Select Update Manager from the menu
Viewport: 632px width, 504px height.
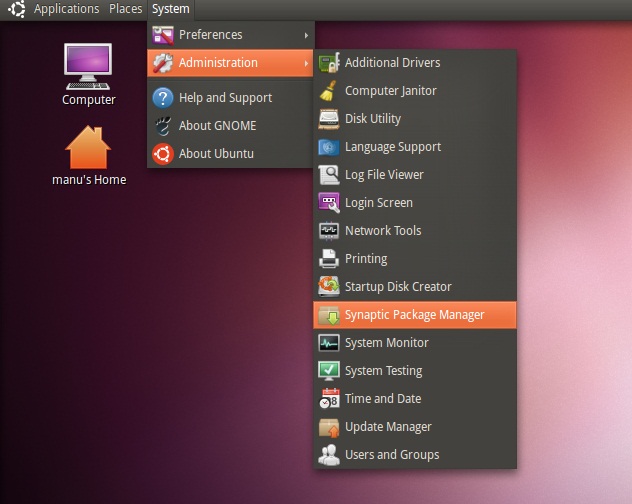(388, 427)
